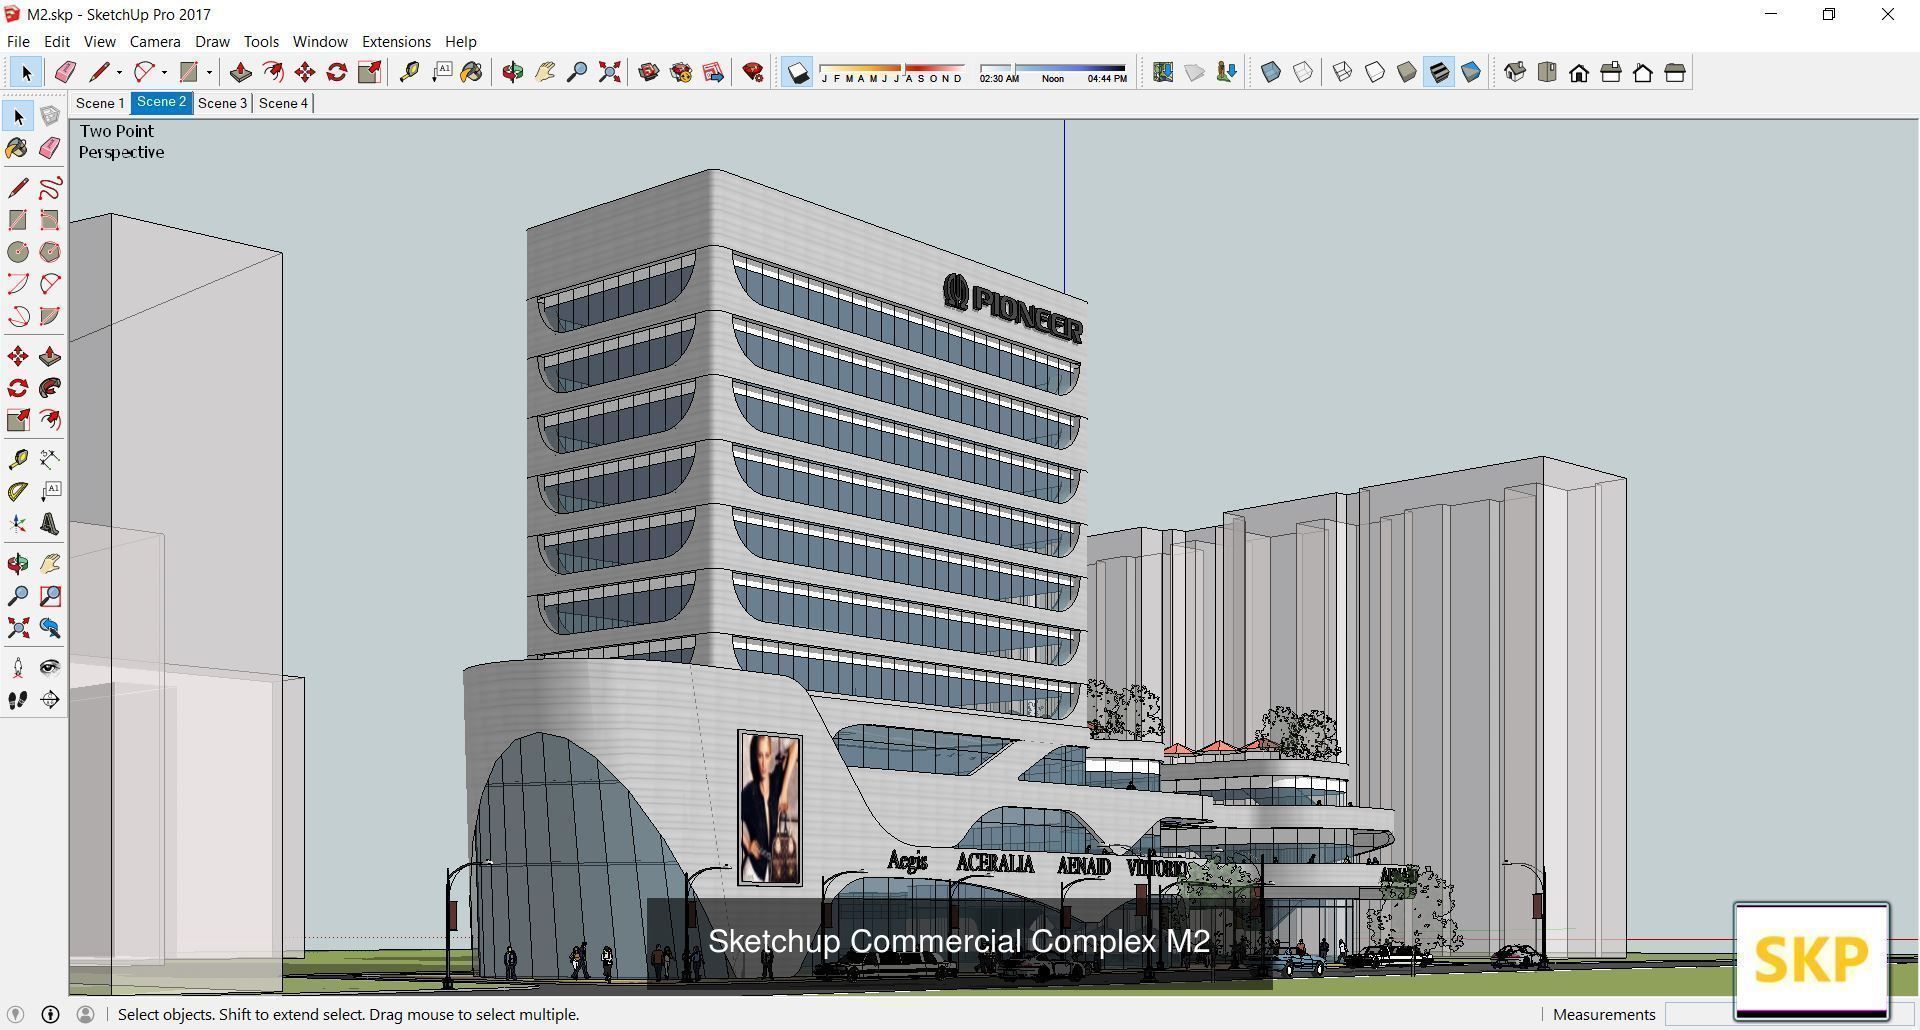
Task: Select the 3D Text tool
Action: pos(50,524)
